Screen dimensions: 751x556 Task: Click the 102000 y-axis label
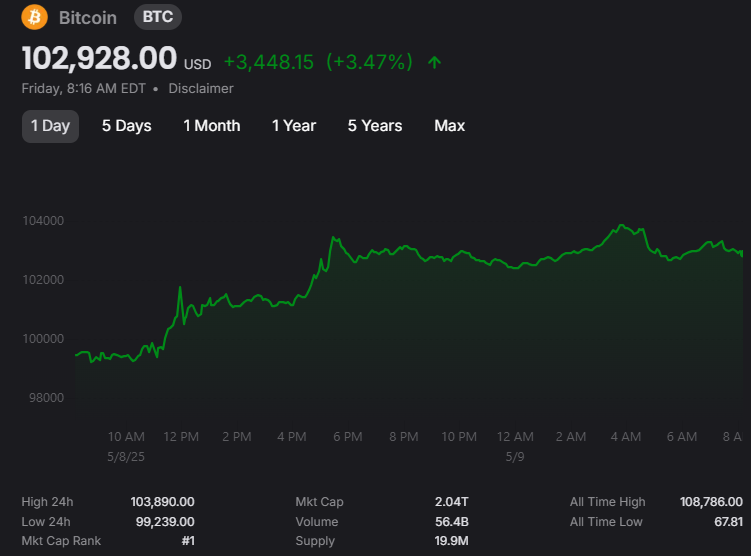tap(43, 280)
